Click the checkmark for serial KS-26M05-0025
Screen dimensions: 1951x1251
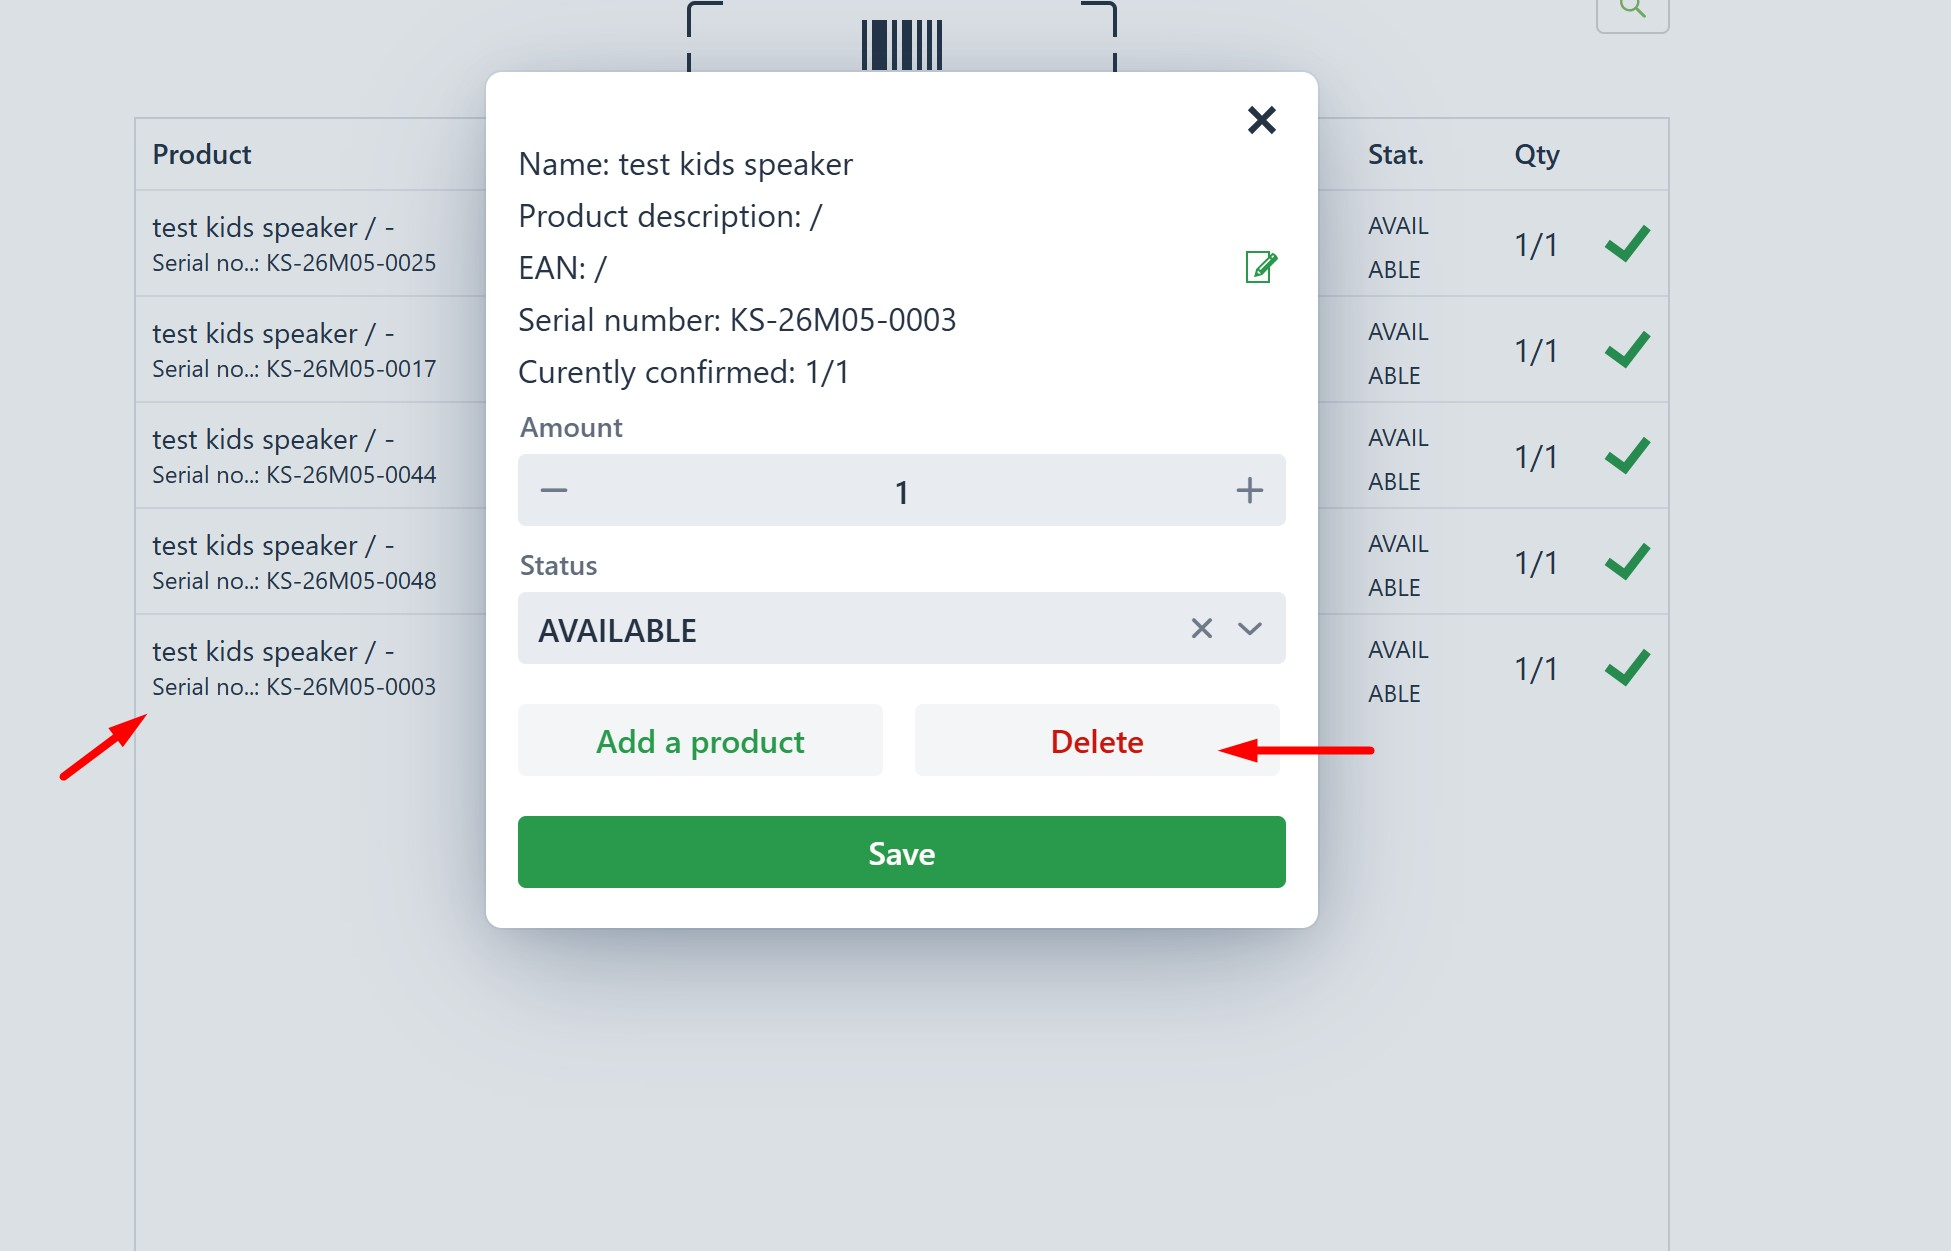1627,243
